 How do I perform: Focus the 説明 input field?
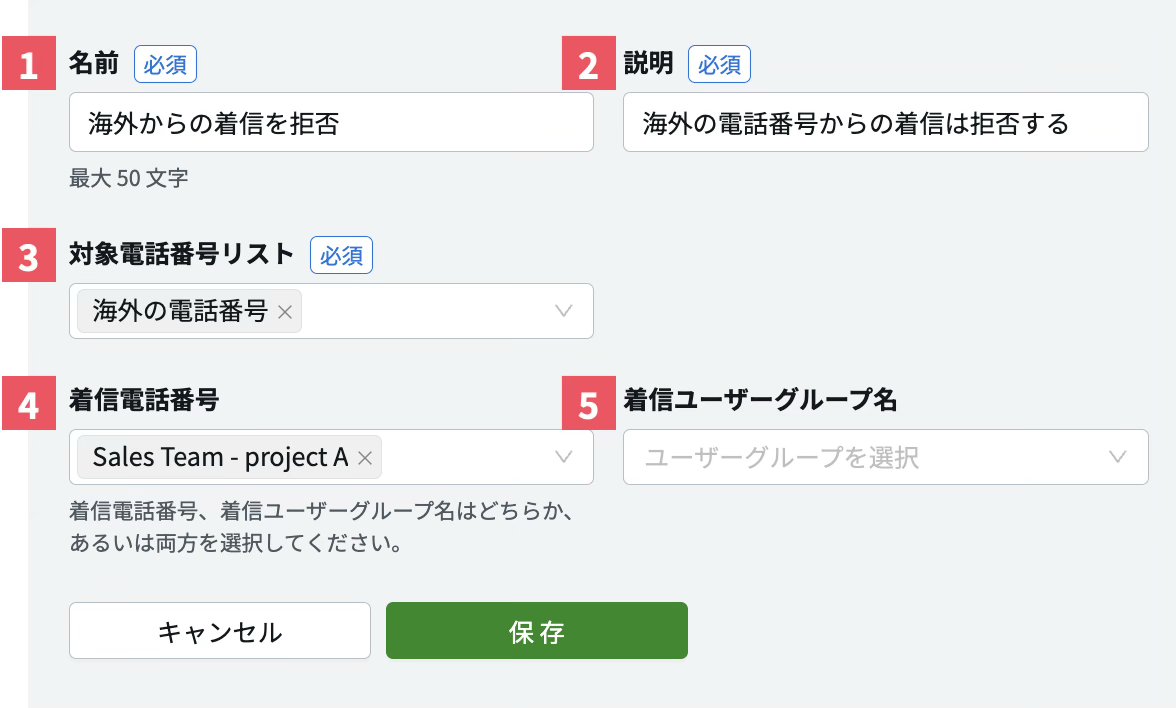click(x=886, y=122)
